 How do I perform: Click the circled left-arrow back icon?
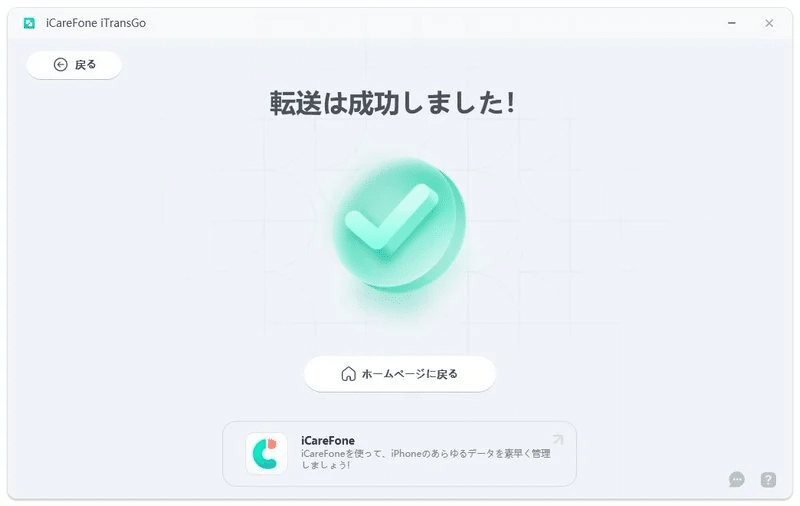pos(61,65)
